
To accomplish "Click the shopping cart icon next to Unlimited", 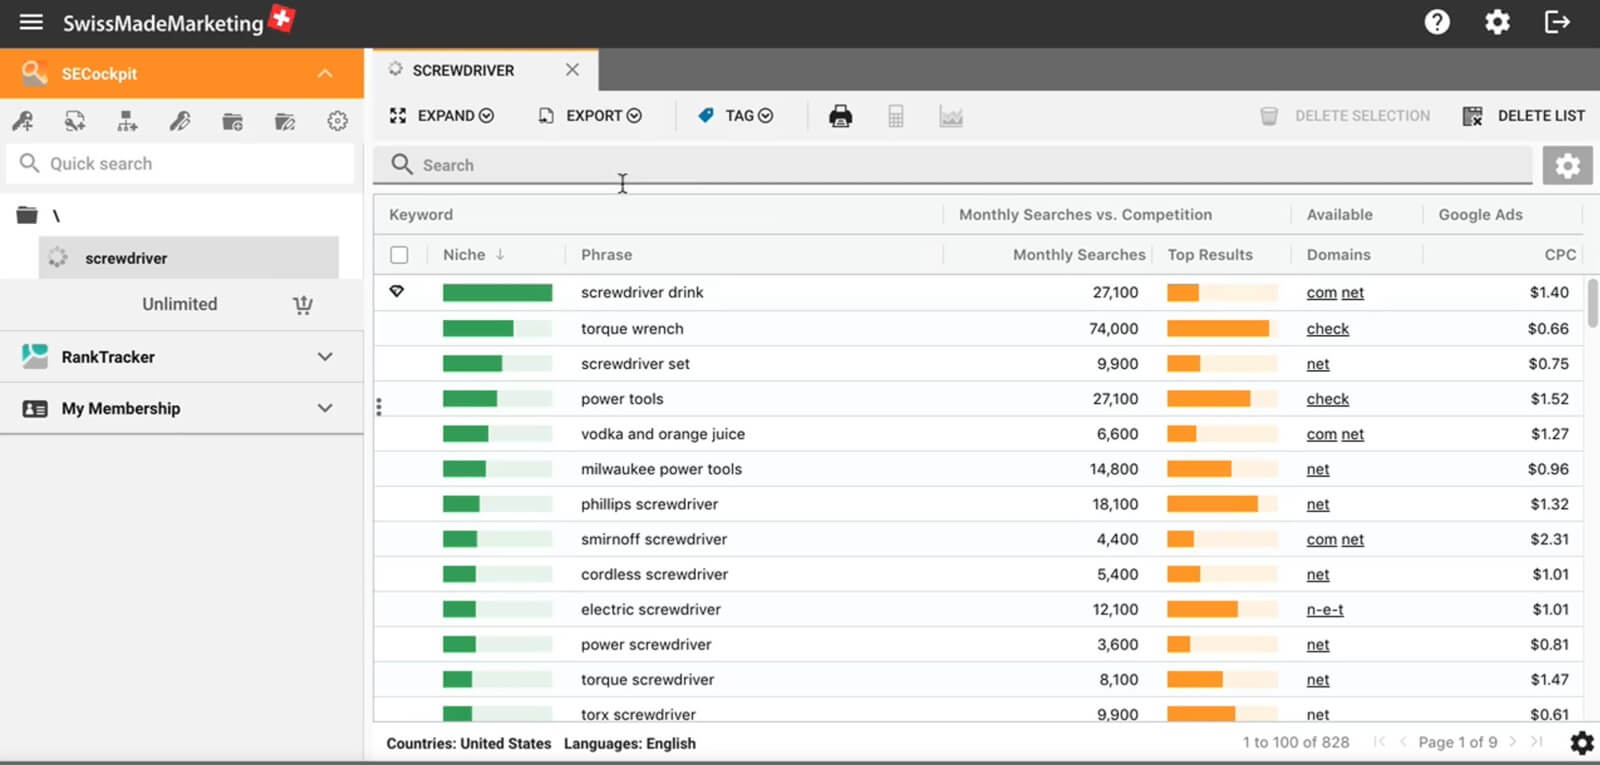I will [303, 305].
